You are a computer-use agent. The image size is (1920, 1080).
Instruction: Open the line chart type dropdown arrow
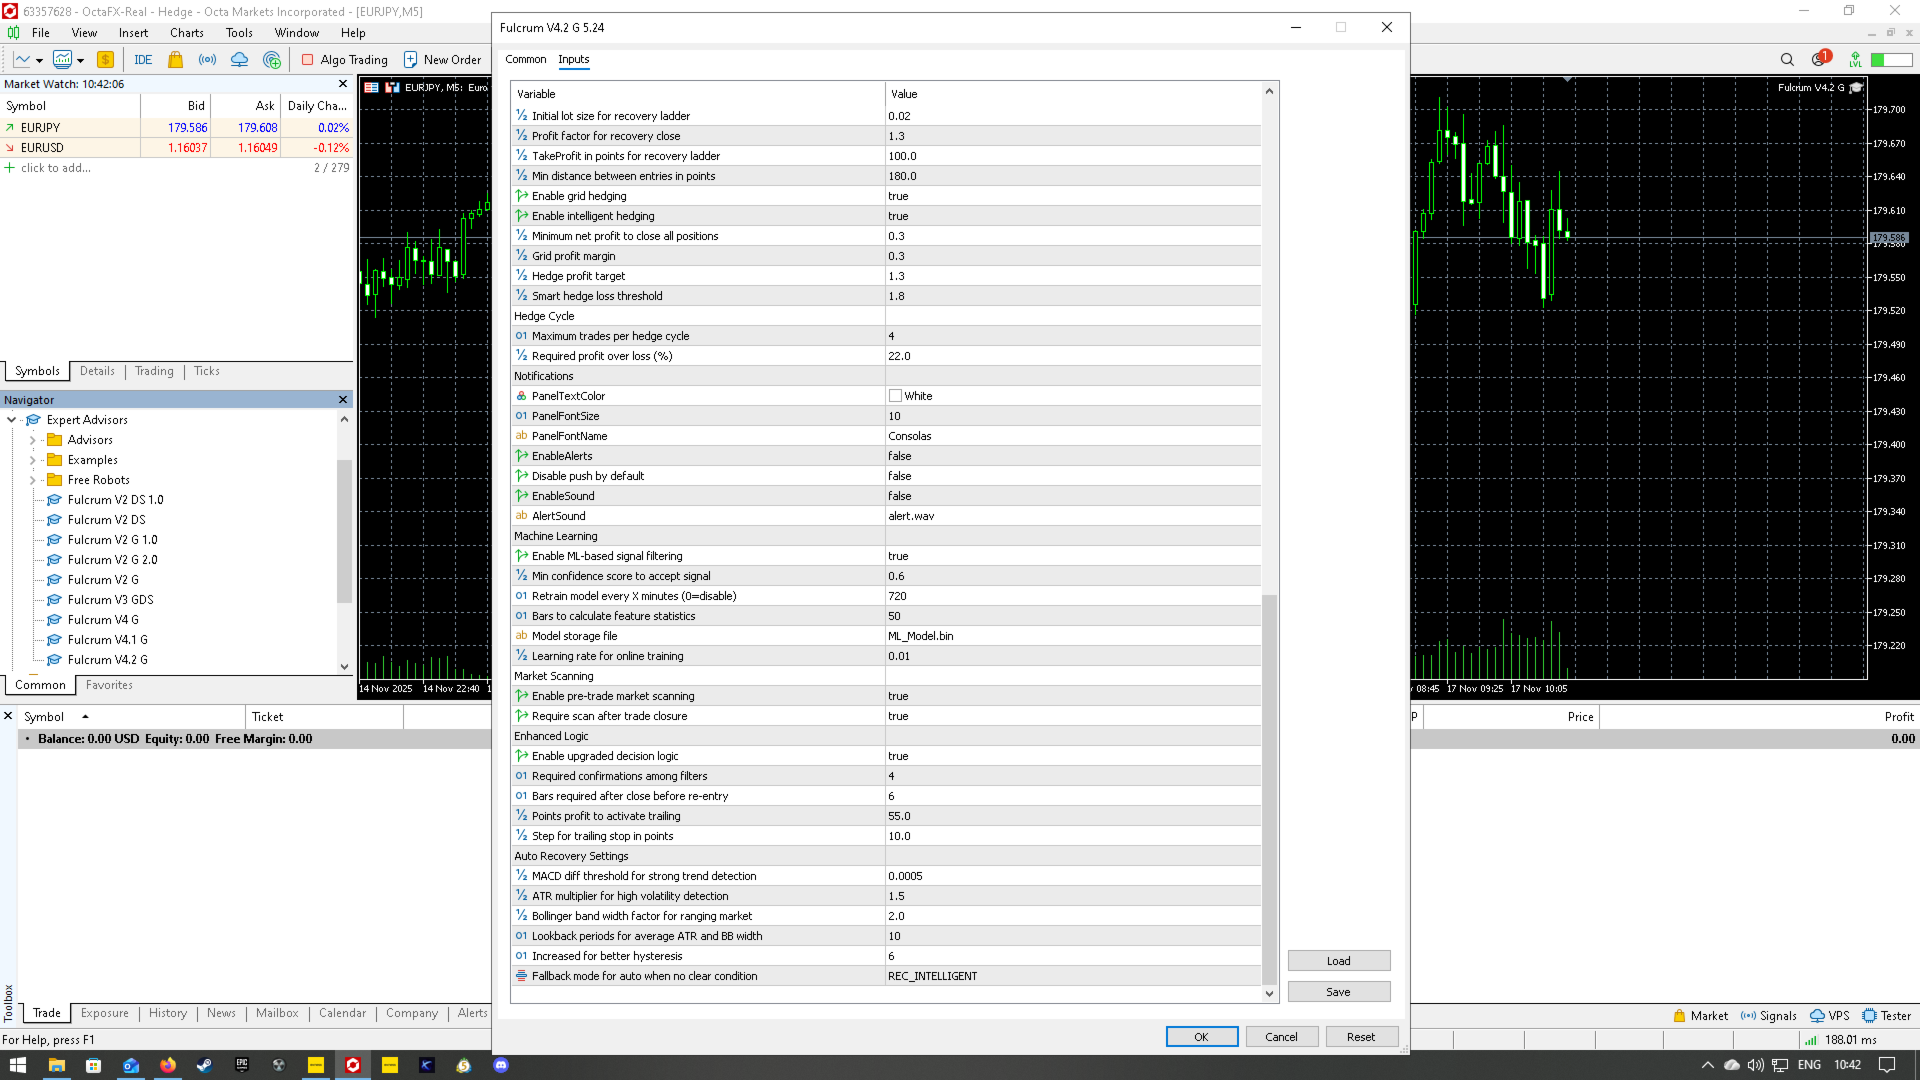39,61
